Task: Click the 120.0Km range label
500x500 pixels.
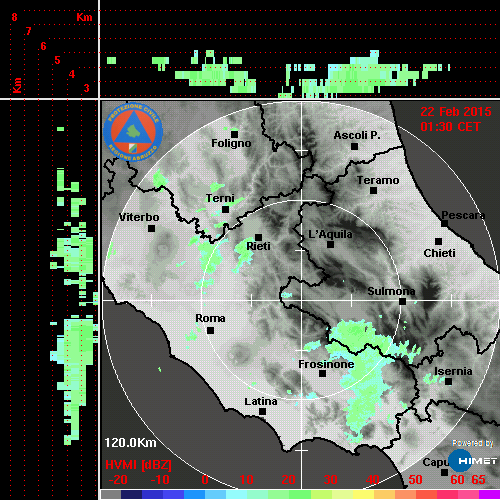Action: 130,443
